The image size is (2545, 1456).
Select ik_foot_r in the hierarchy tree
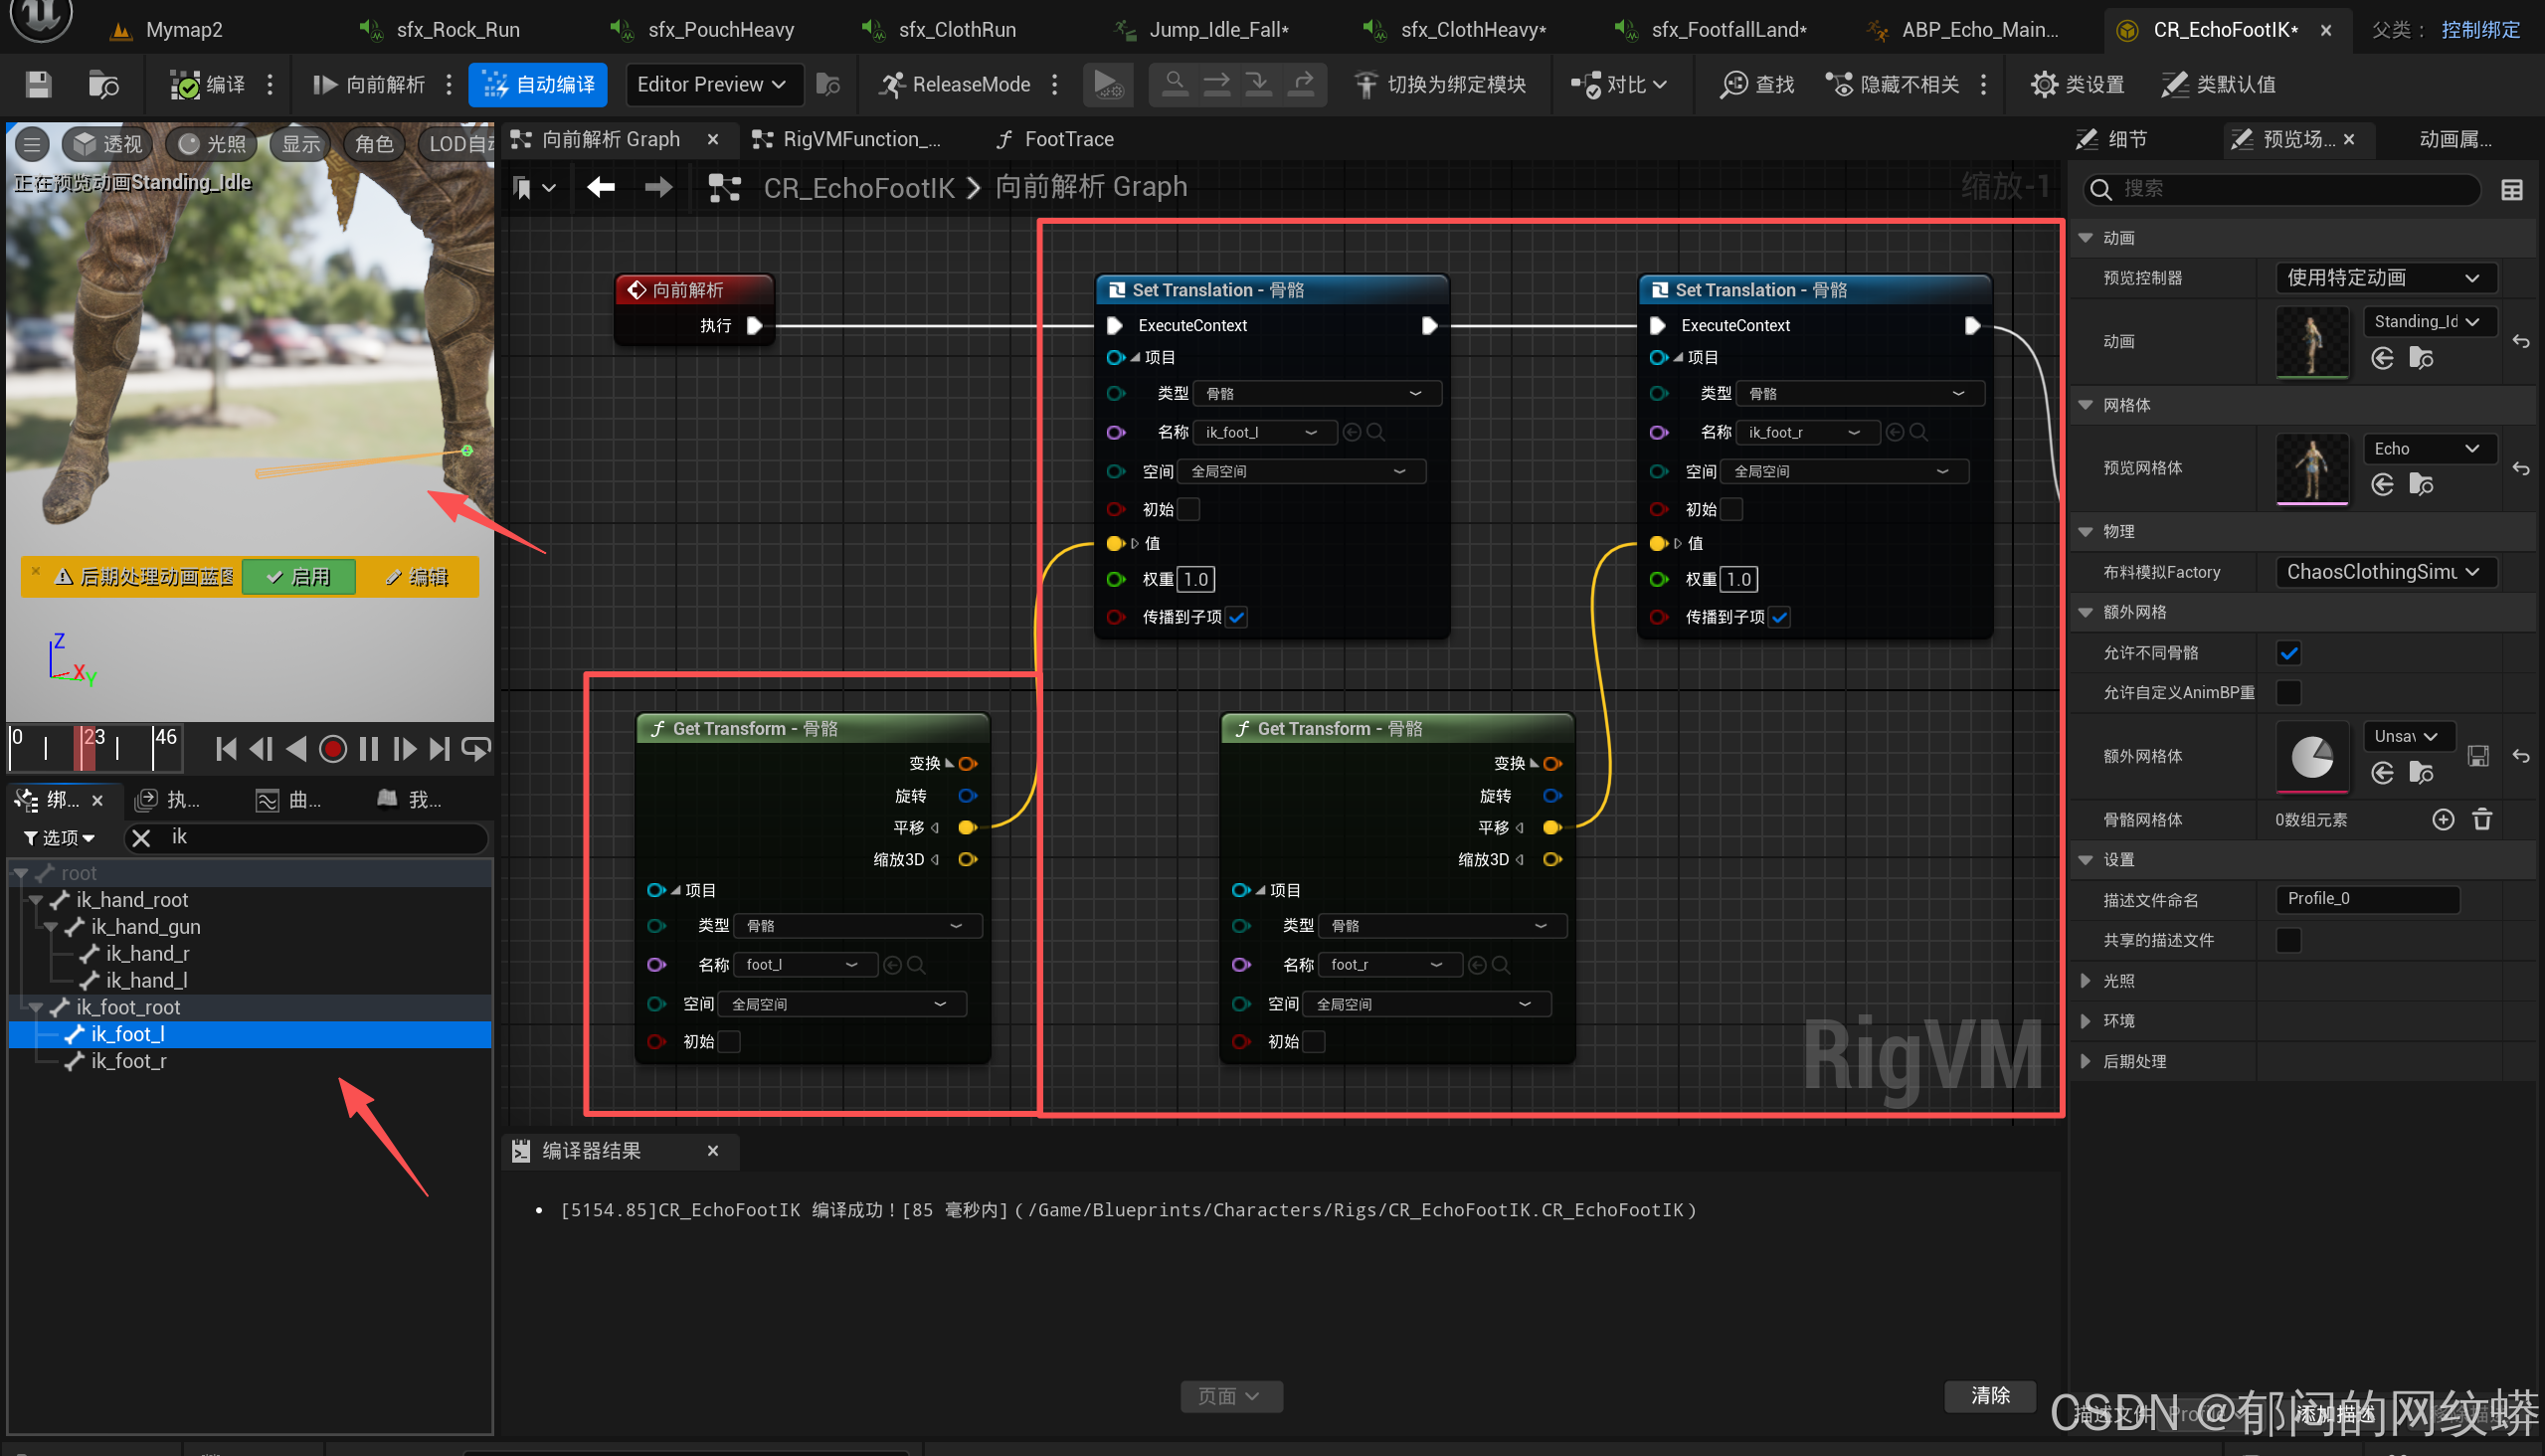pos(128,1061)
